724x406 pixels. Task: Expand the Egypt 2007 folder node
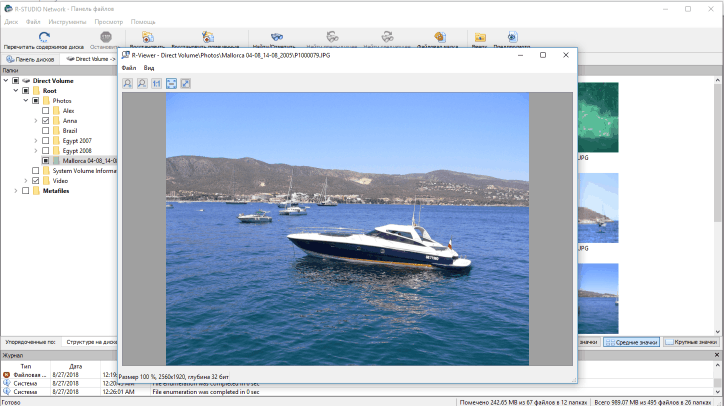tap(36, 141)
